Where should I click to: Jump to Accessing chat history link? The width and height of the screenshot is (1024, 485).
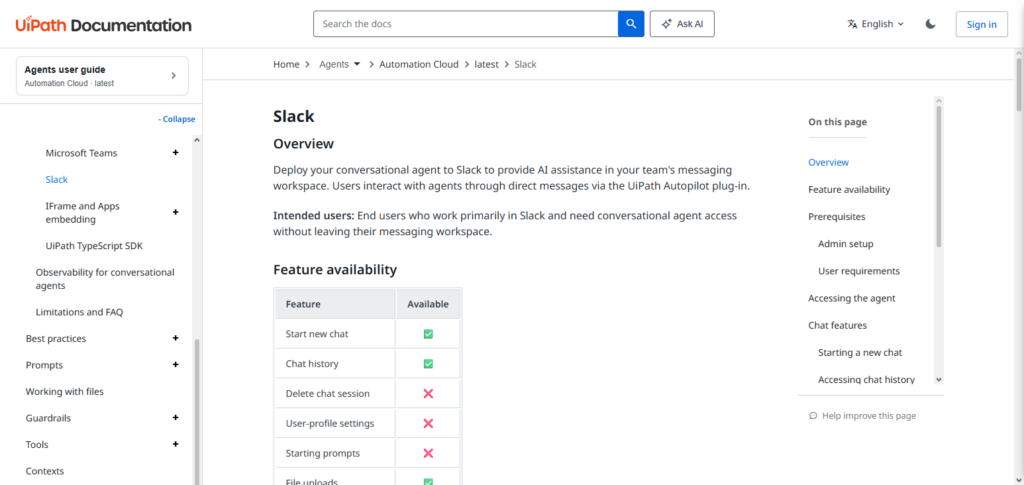[x=866, y=379]
